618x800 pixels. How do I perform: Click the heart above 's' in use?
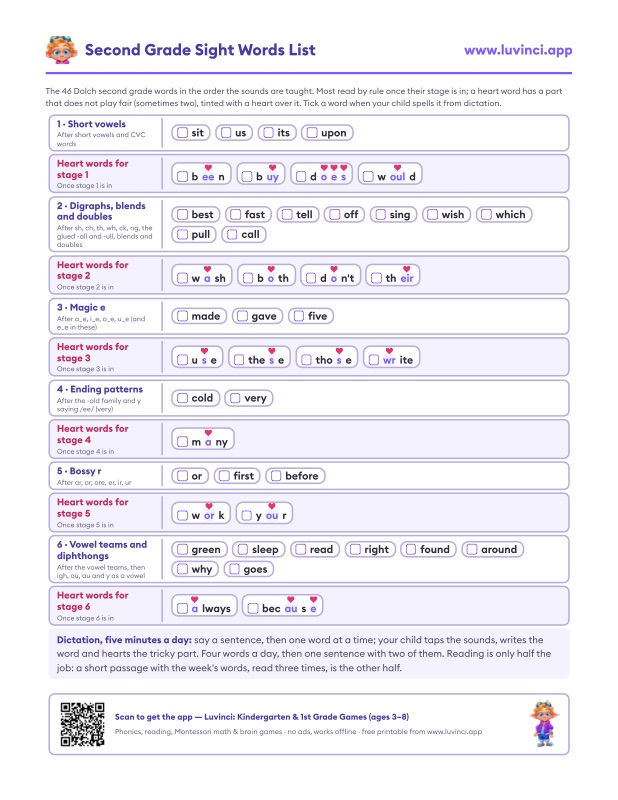pos(204,351)
